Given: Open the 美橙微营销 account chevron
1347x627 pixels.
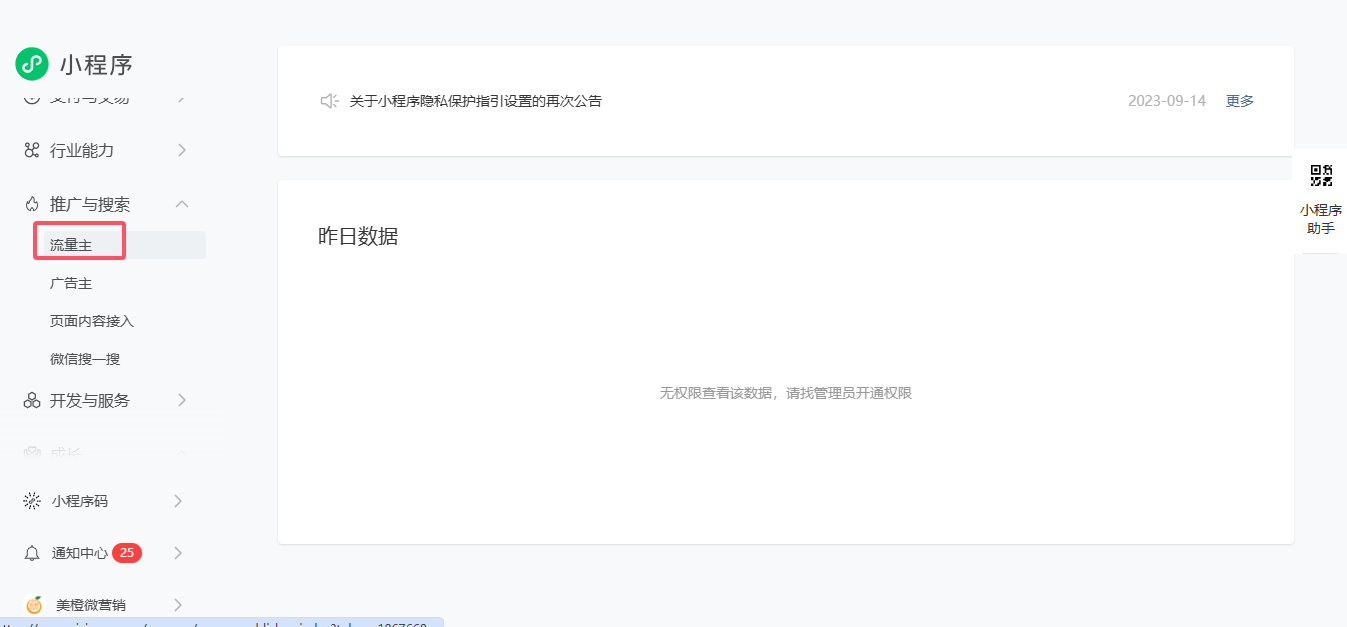Looking at the screenshot, I should pos(178,605).
